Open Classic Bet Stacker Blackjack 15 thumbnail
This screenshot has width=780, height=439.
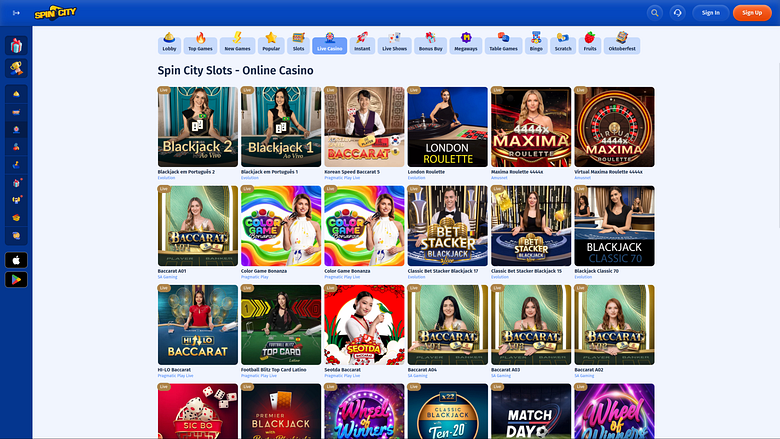[x=531, y=226]
